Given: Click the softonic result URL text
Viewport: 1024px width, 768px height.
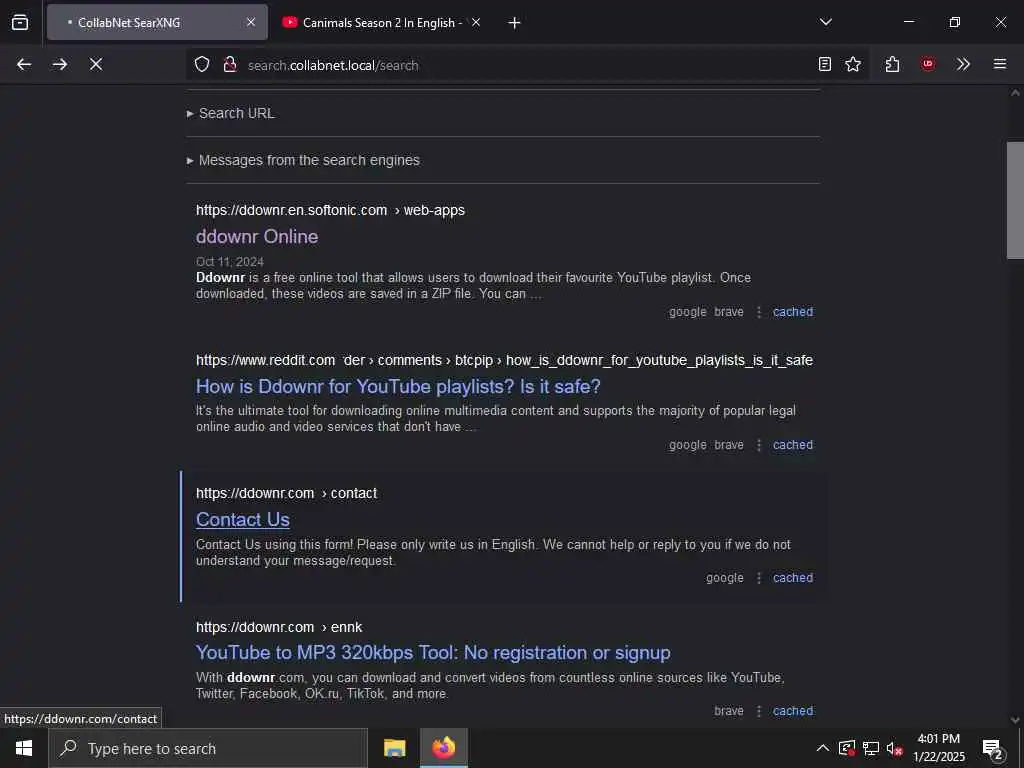Looking at the screenshot, I should 330,210.
